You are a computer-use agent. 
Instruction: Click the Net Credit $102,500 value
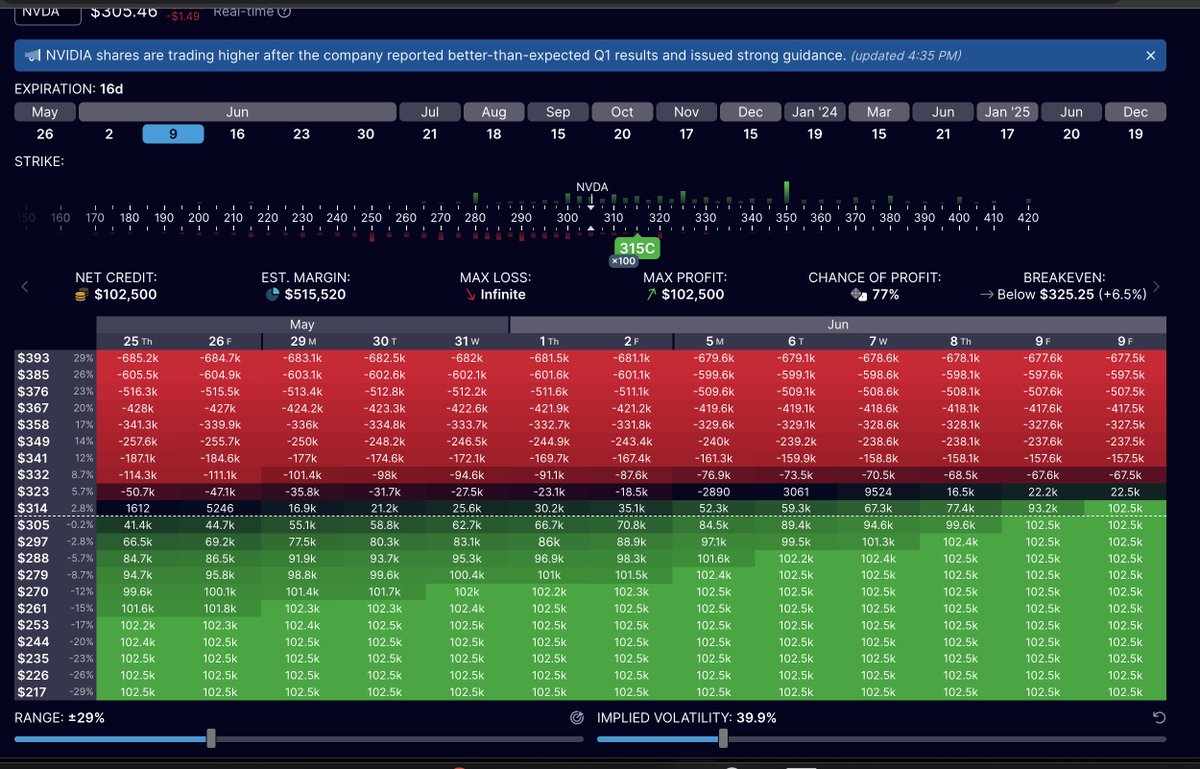tap(125, 295)
